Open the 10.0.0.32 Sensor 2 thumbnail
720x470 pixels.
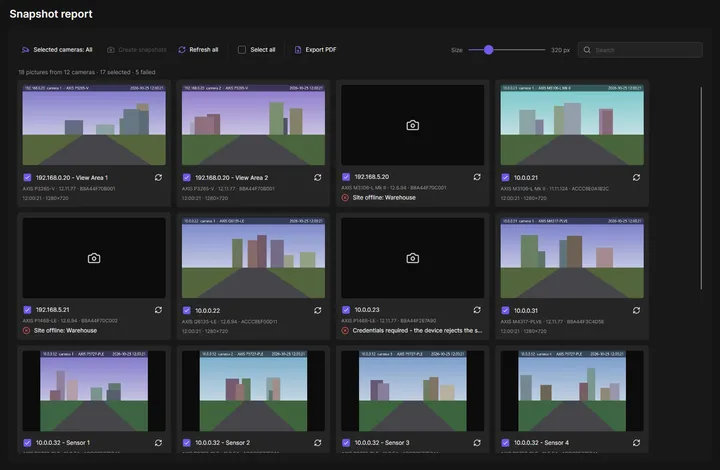253,391
